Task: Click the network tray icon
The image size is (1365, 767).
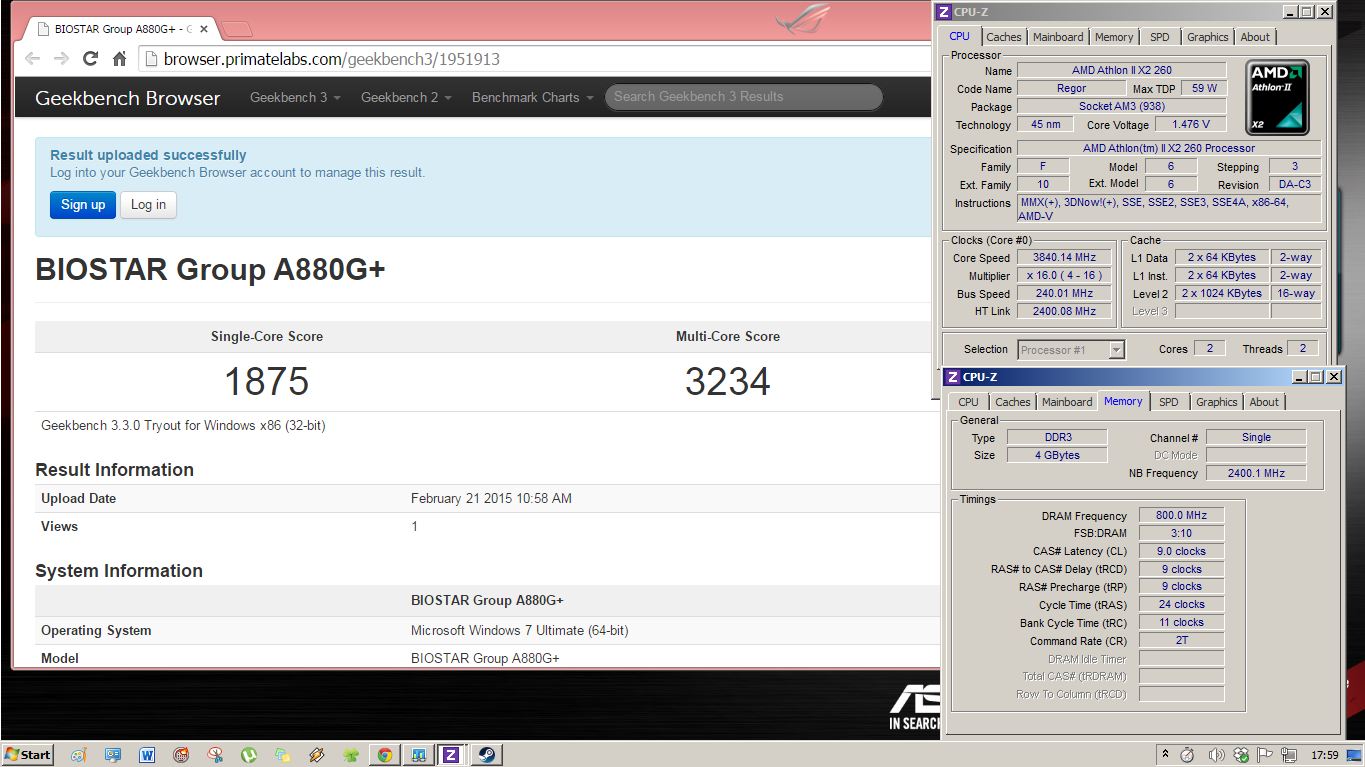Action: [1289, 755]
